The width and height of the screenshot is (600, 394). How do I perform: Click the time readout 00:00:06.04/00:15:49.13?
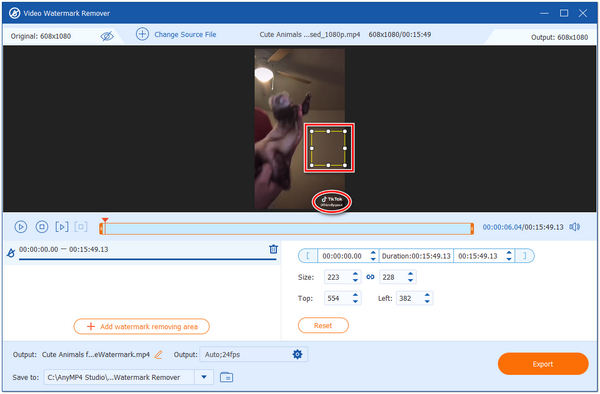523,227
